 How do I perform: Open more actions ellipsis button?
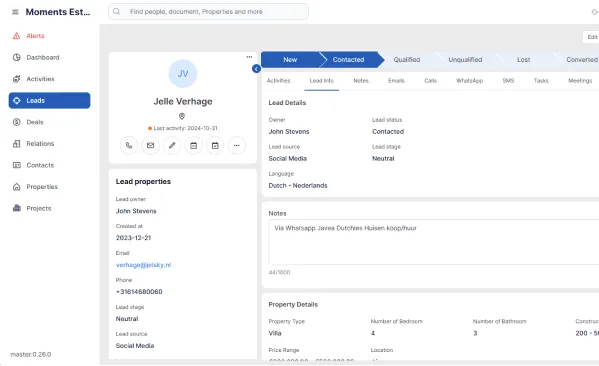[x=237, y=146]
